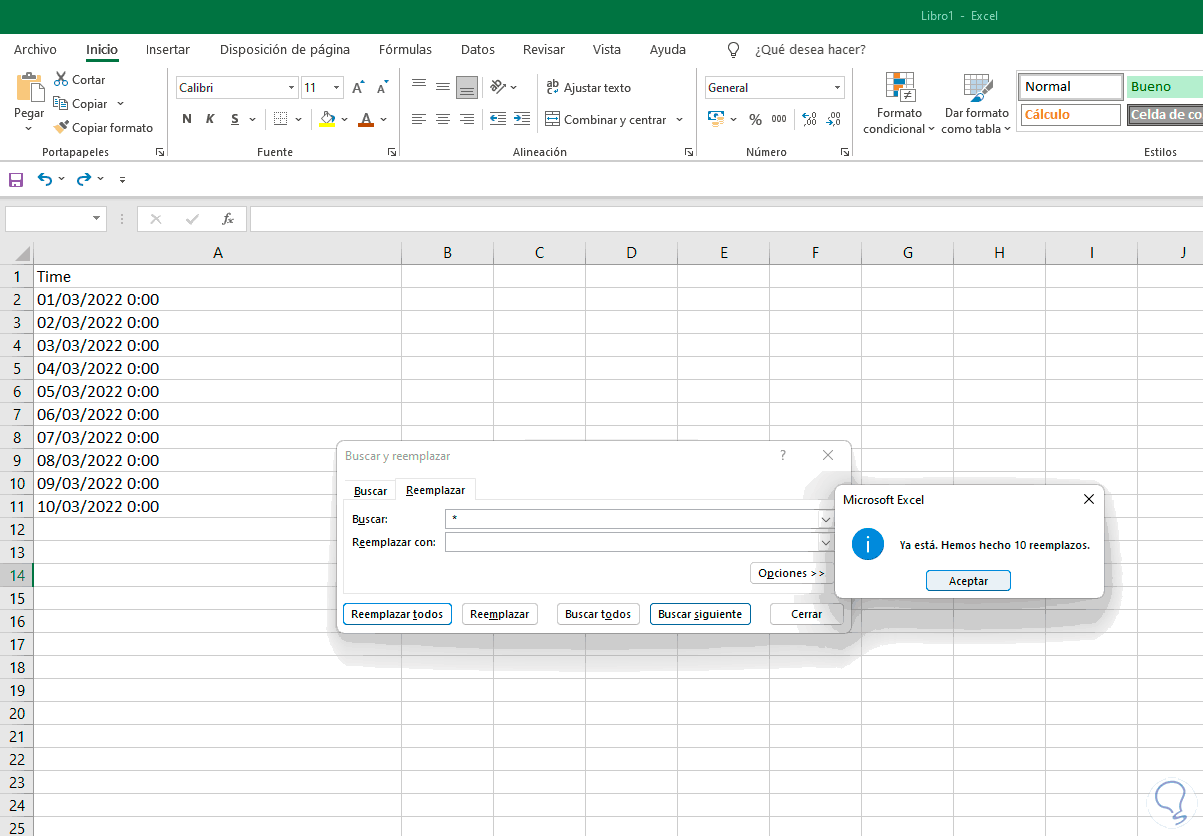1203x836 pixels.
Task: Switch to the Buscar tab in dialog
Action: 370,491
